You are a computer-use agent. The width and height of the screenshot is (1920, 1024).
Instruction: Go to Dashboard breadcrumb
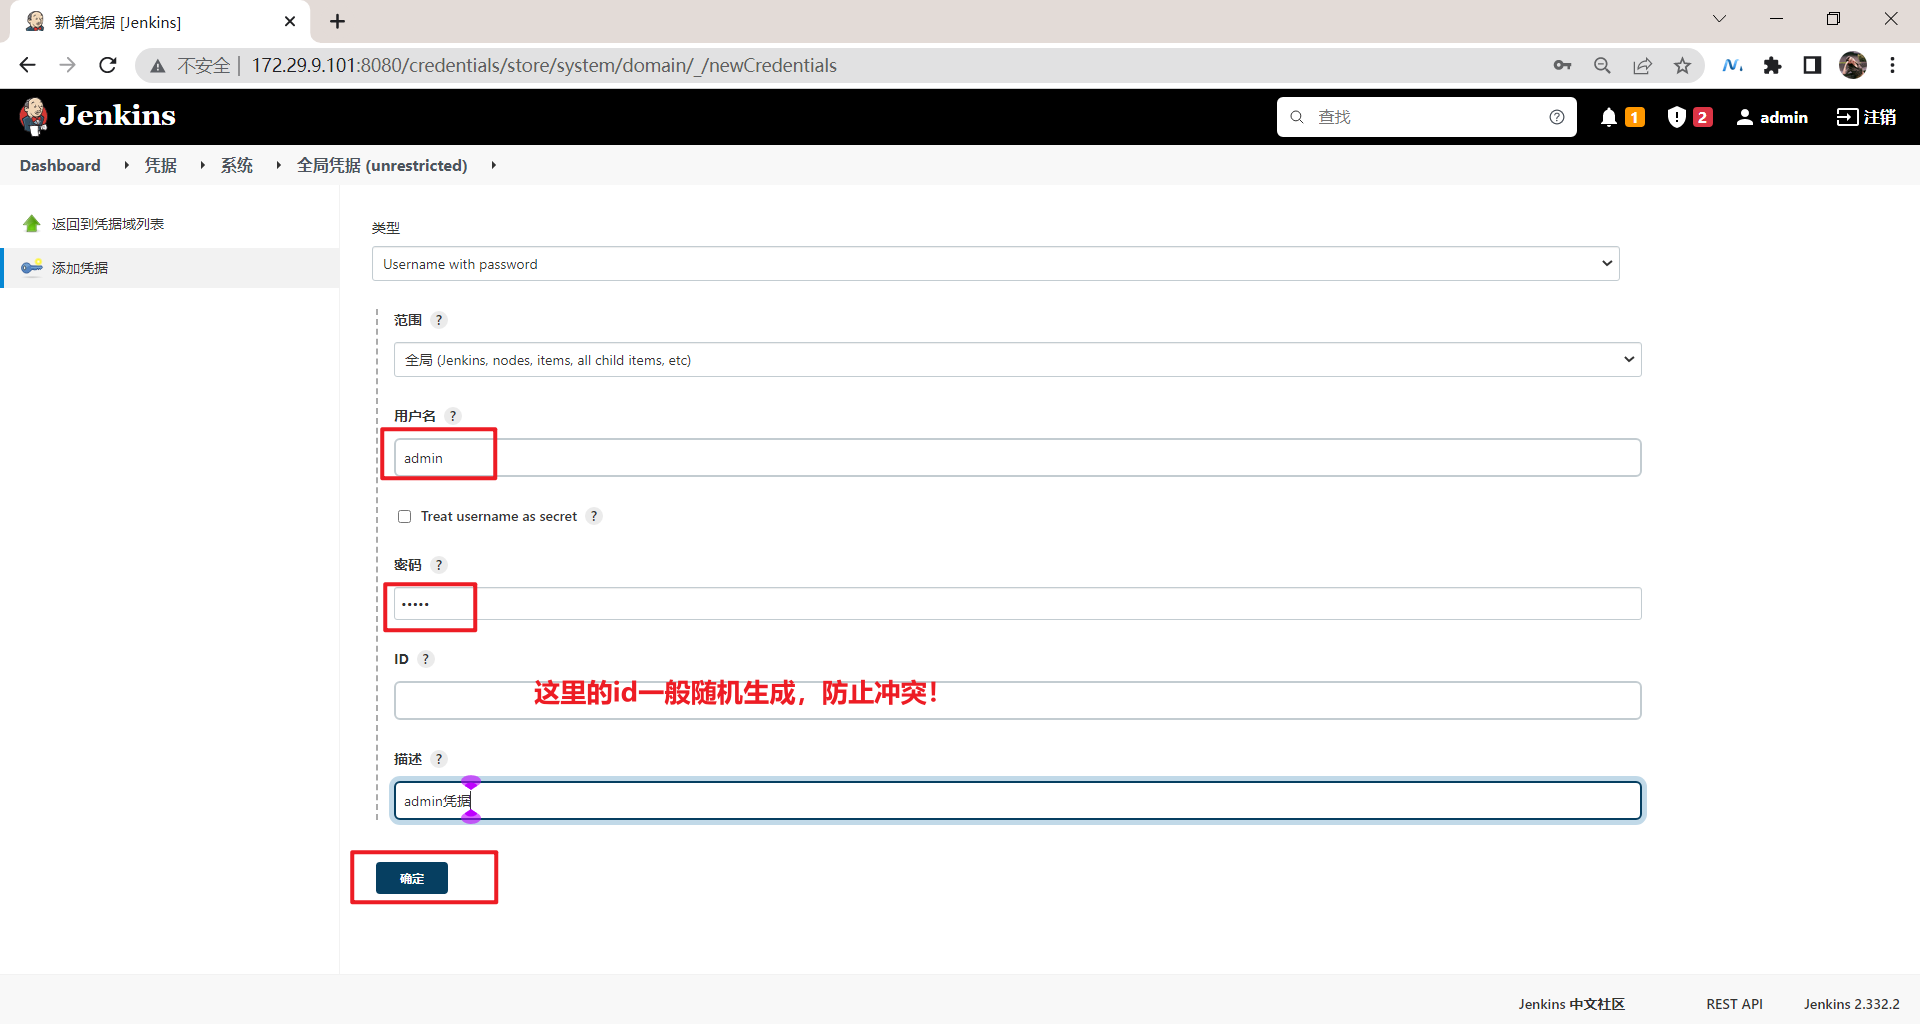pyautogui.click(x=60, y=165)
